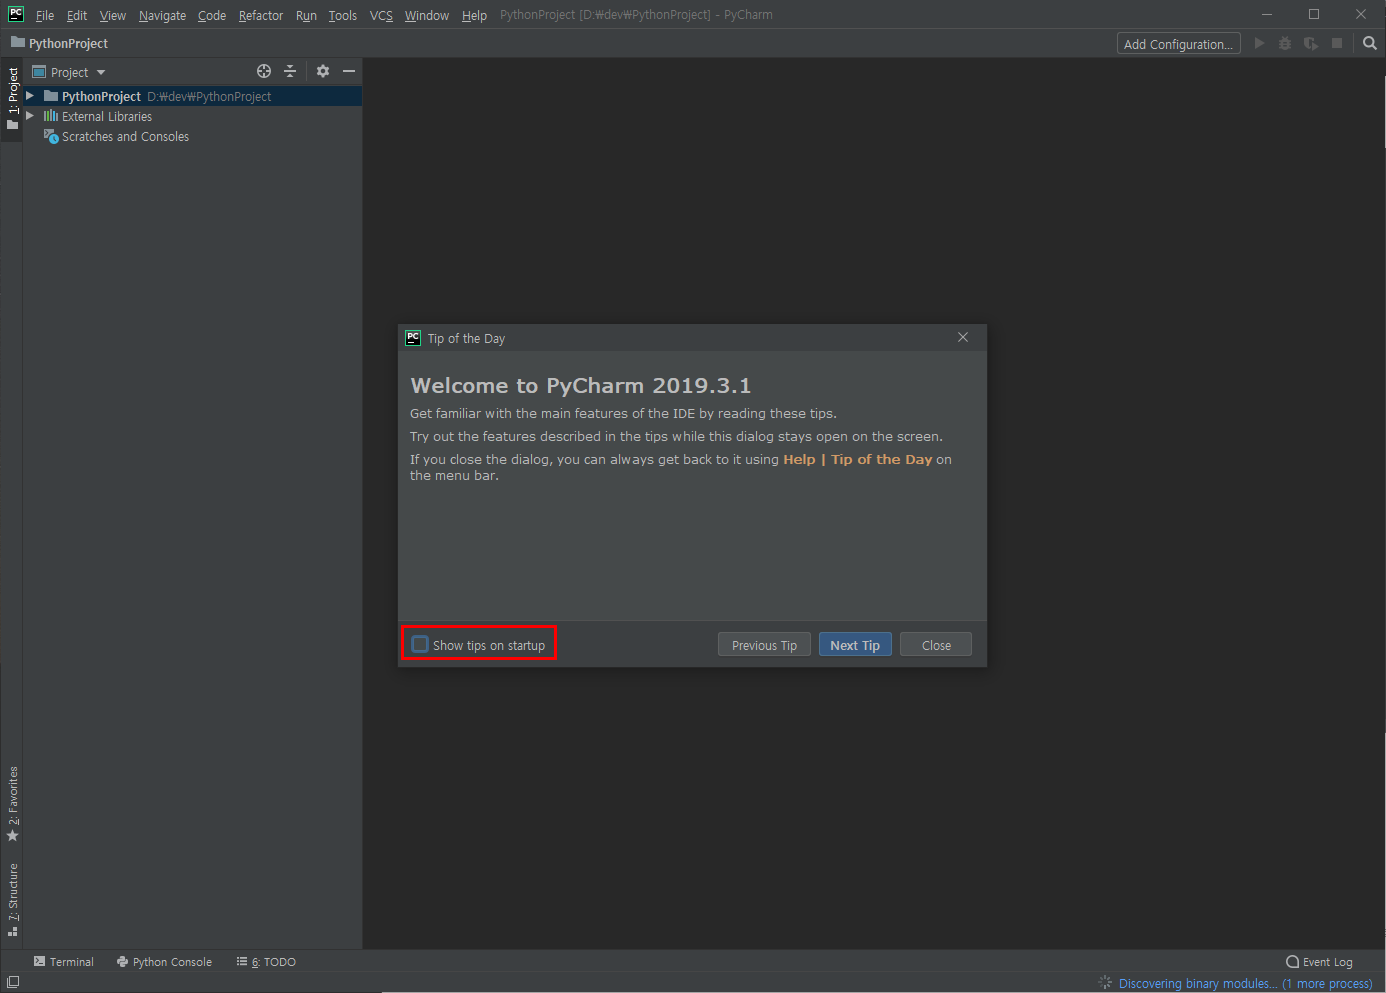Click the Scratches and Consoles icon

point(51,136)
